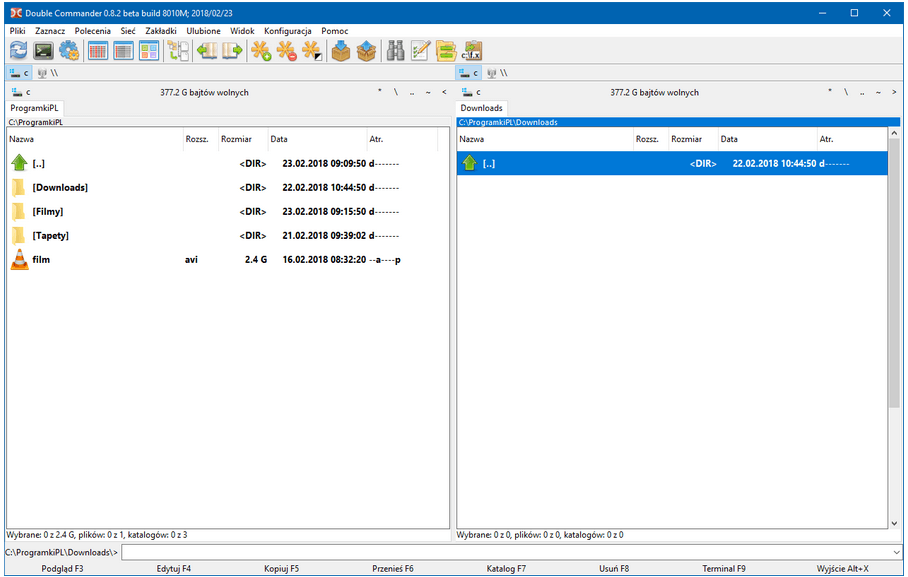Image resolution: width=908 pixels, height=577 pixels.
Task: Open the Polecenia menu
Action: pyautogui.click(x=93, y=31)
